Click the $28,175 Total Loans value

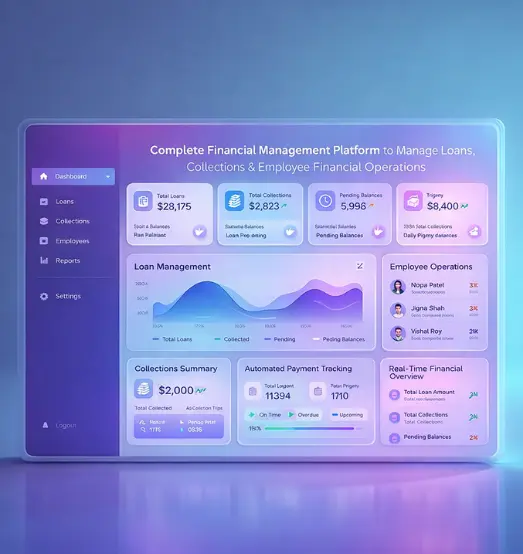pos(174,206)
